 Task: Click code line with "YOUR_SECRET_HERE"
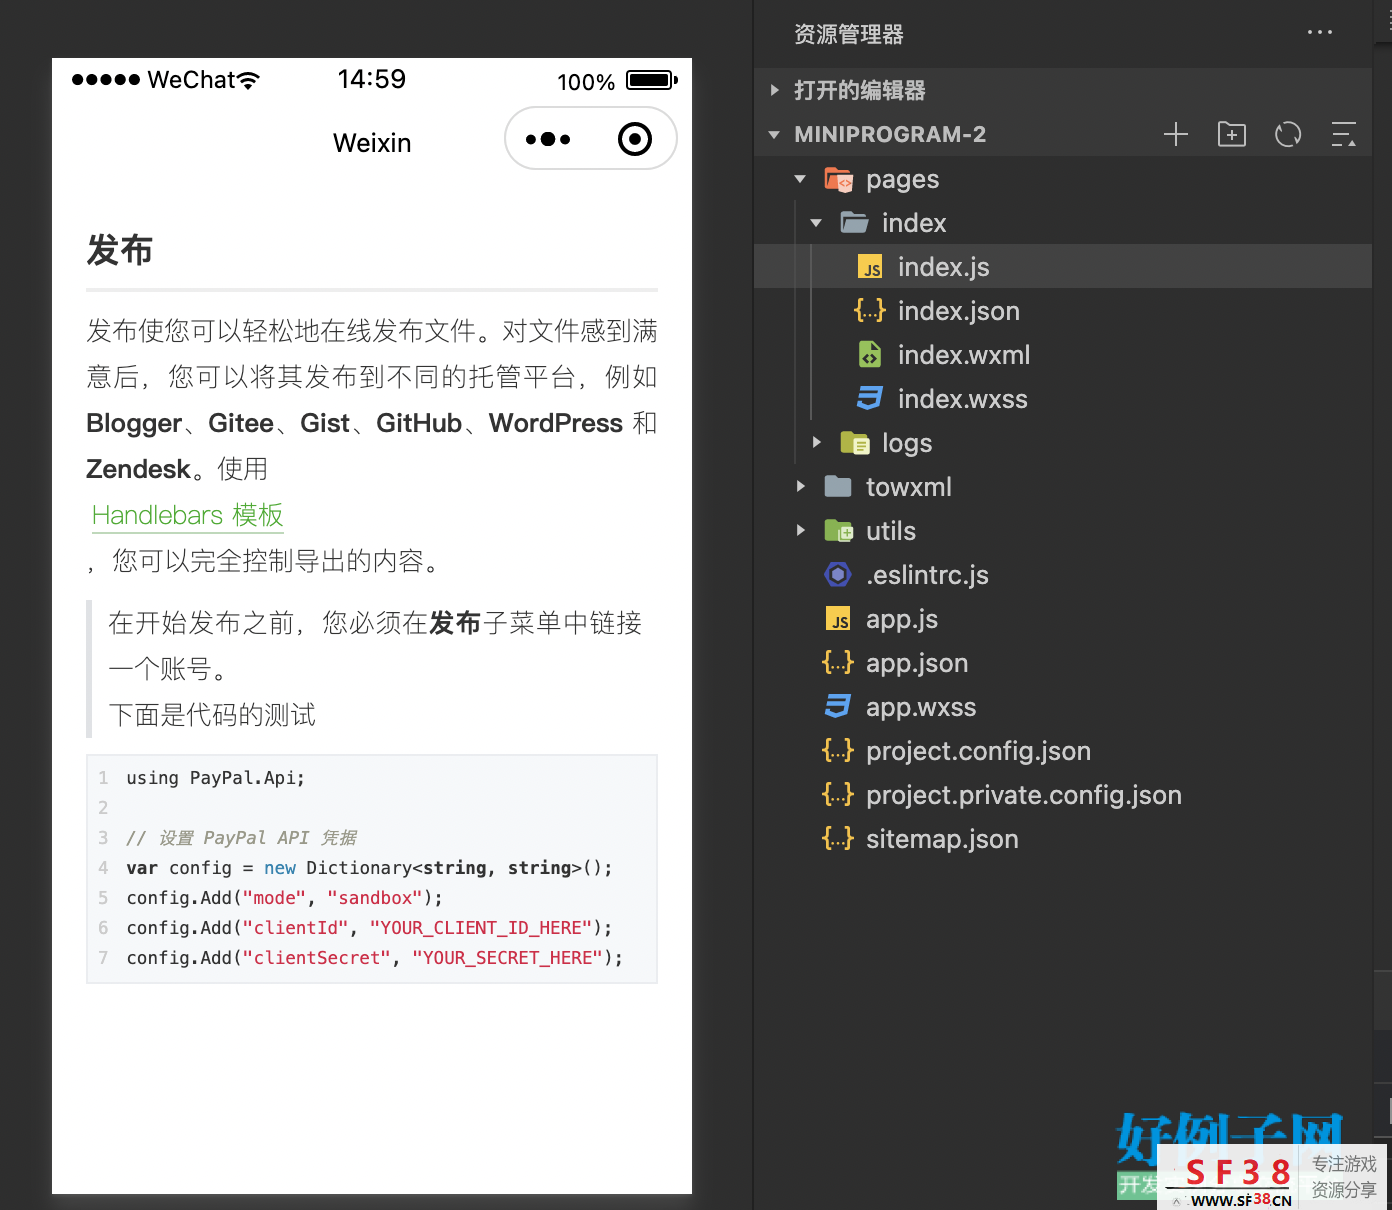click(x=375, y=958)
